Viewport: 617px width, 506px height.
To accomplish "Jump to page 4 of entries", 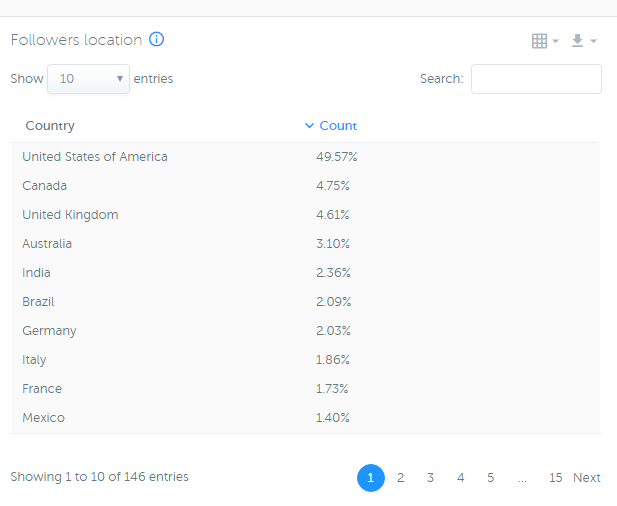I will [x=460, y=478].
